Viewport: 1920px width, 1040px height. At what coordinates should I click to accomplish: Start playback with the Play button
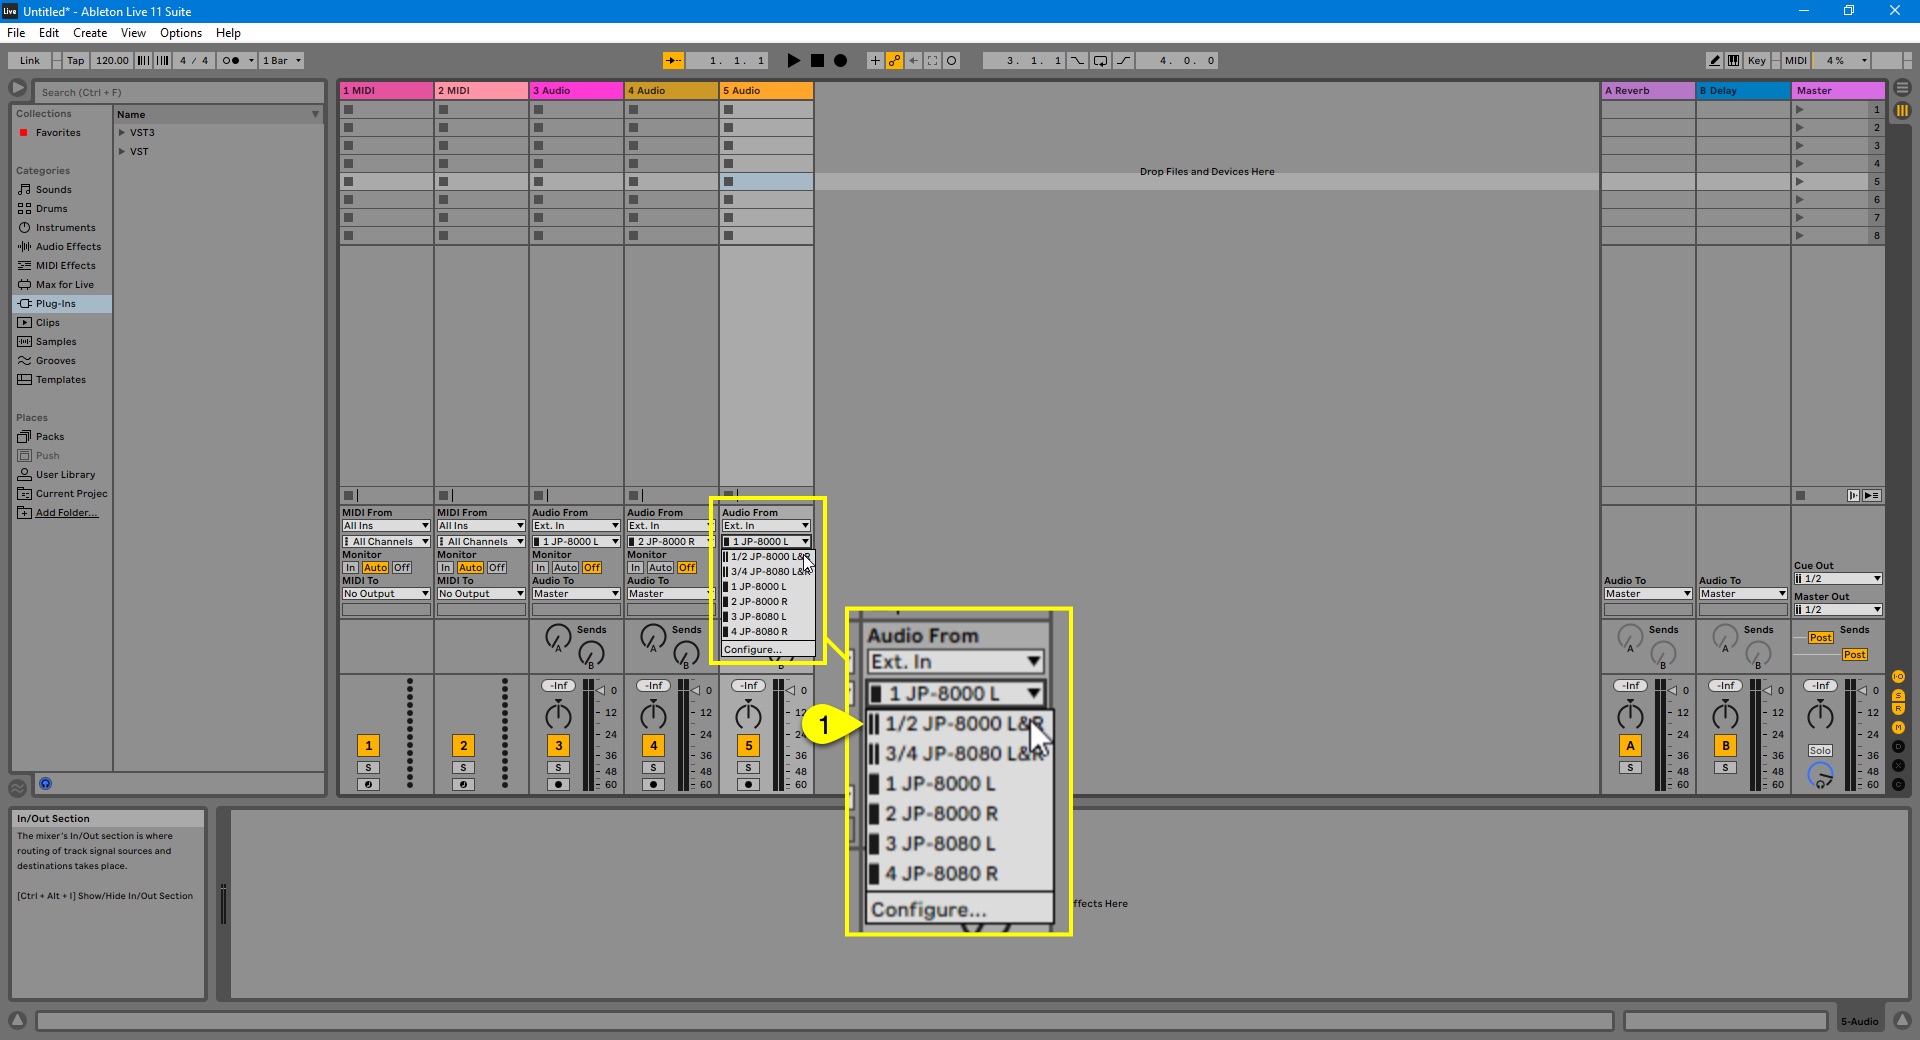pos(794,61)
